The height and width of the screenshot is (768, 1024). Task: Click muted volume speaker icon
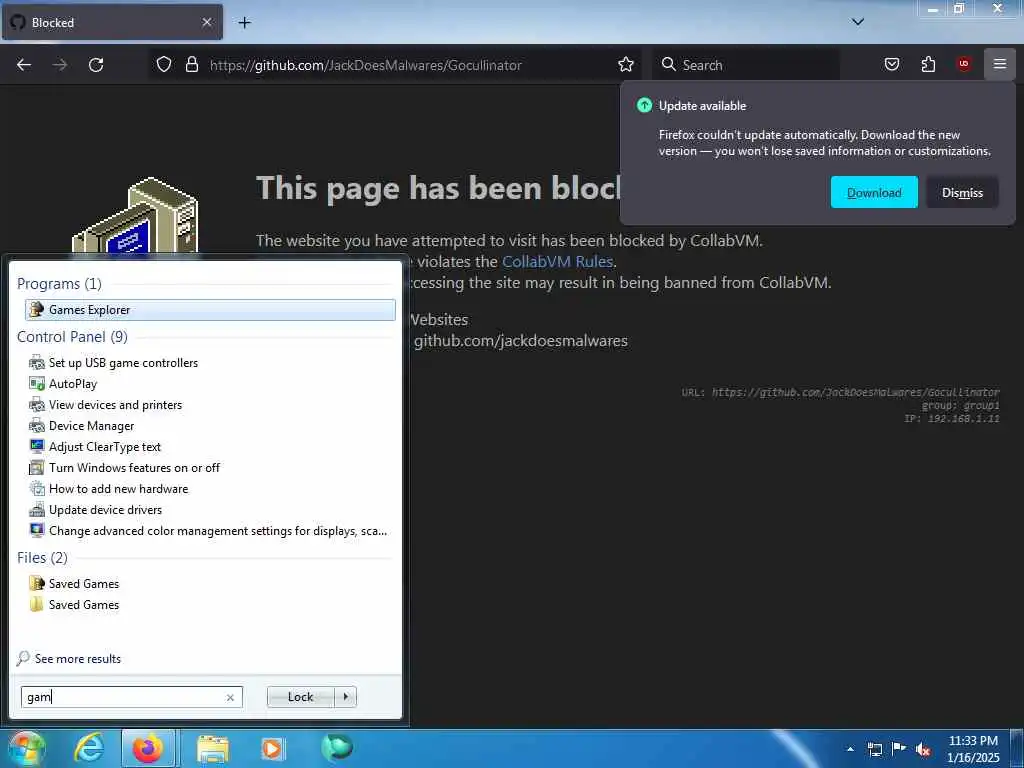pyautogui.click(x=923, y=750)
